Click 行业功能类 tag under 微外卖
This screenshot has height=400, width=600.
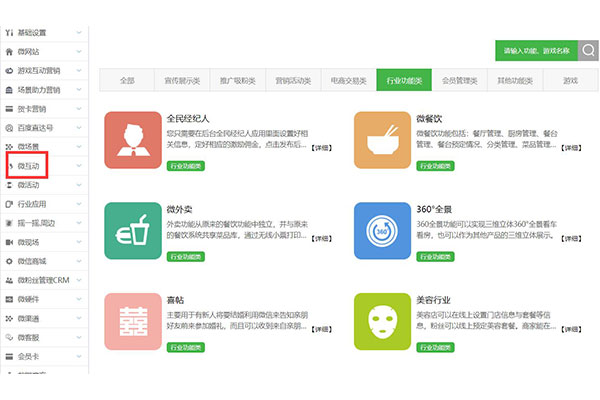pyautogui.click(x=186, y=256)
